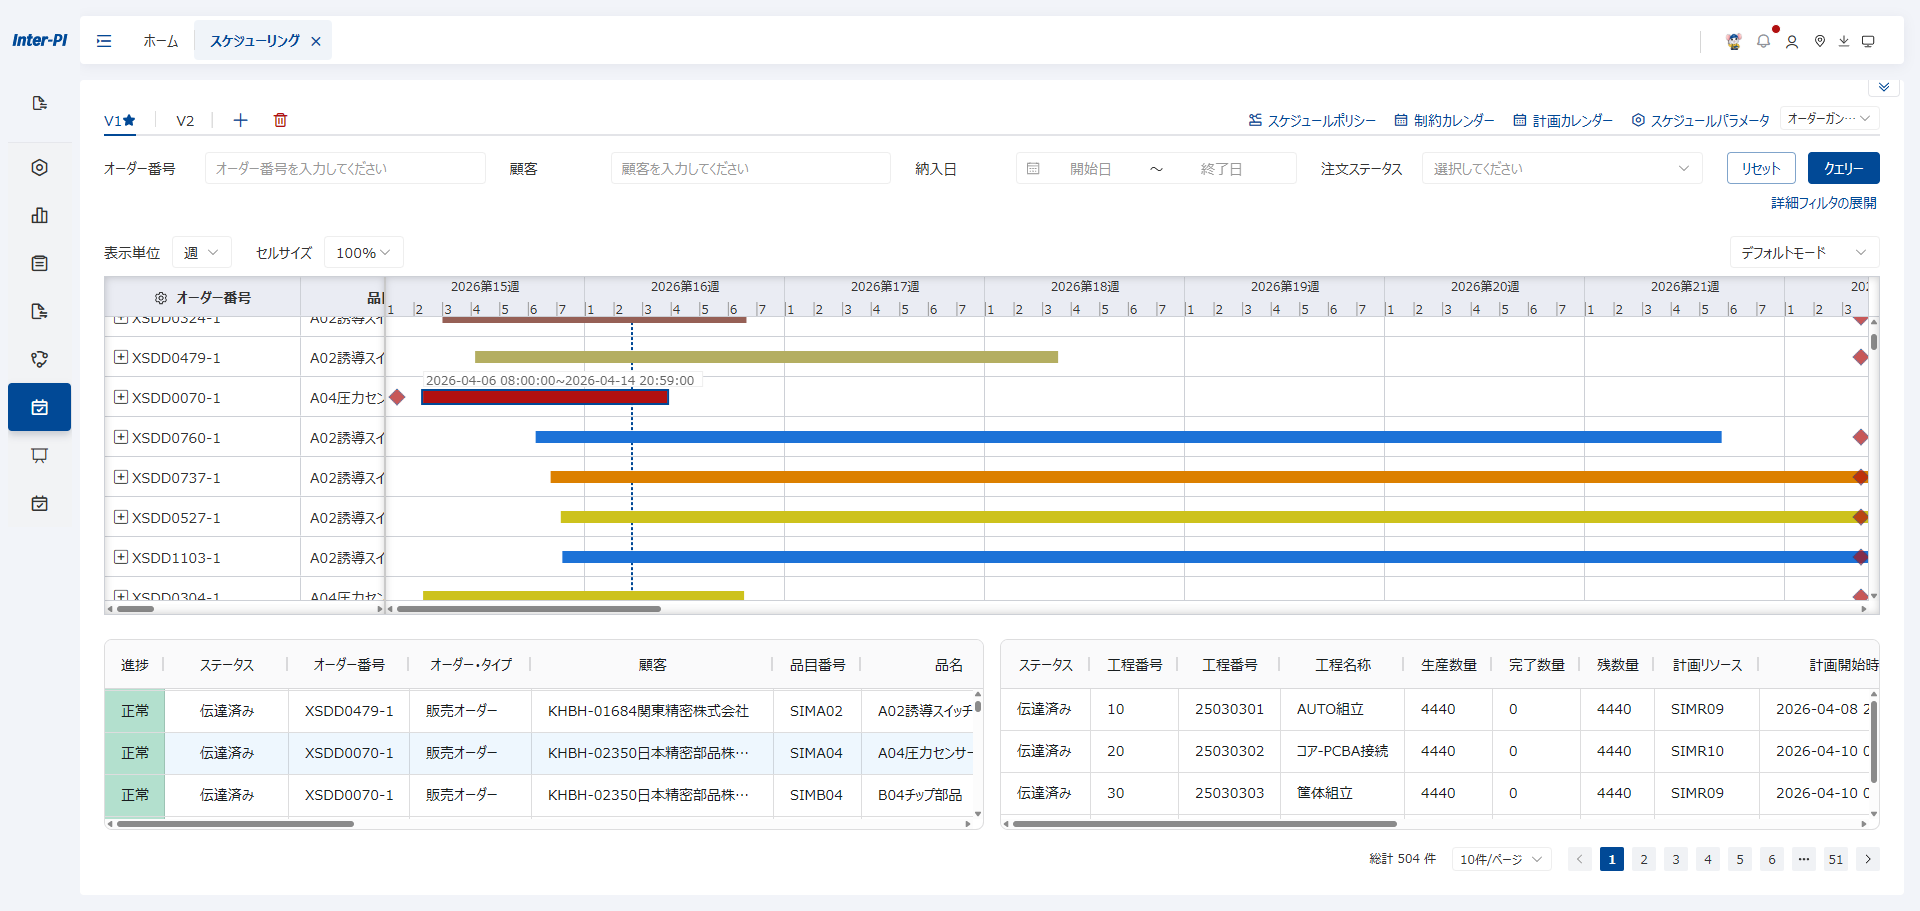Viewport: 1920px width, 911px height.
Task: Select version tab V1
Action: coord(119,120)
